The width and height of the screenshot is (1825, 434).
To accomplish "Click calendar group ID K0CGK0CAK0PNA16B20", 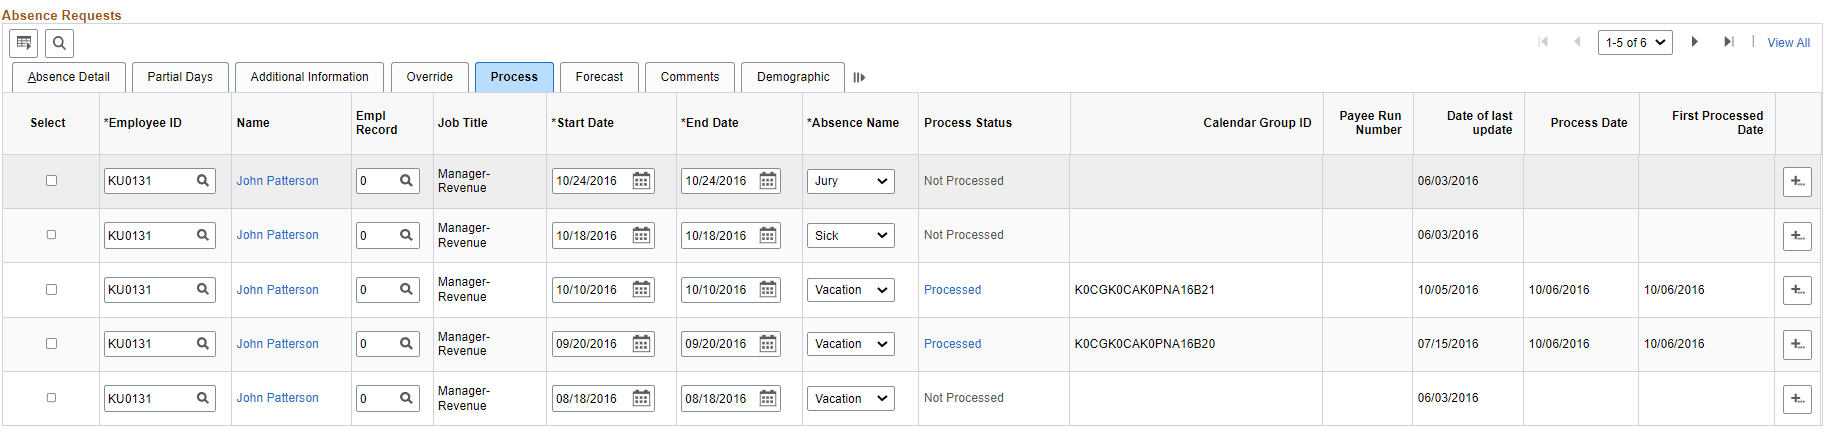I will [x=1144, y=344].
